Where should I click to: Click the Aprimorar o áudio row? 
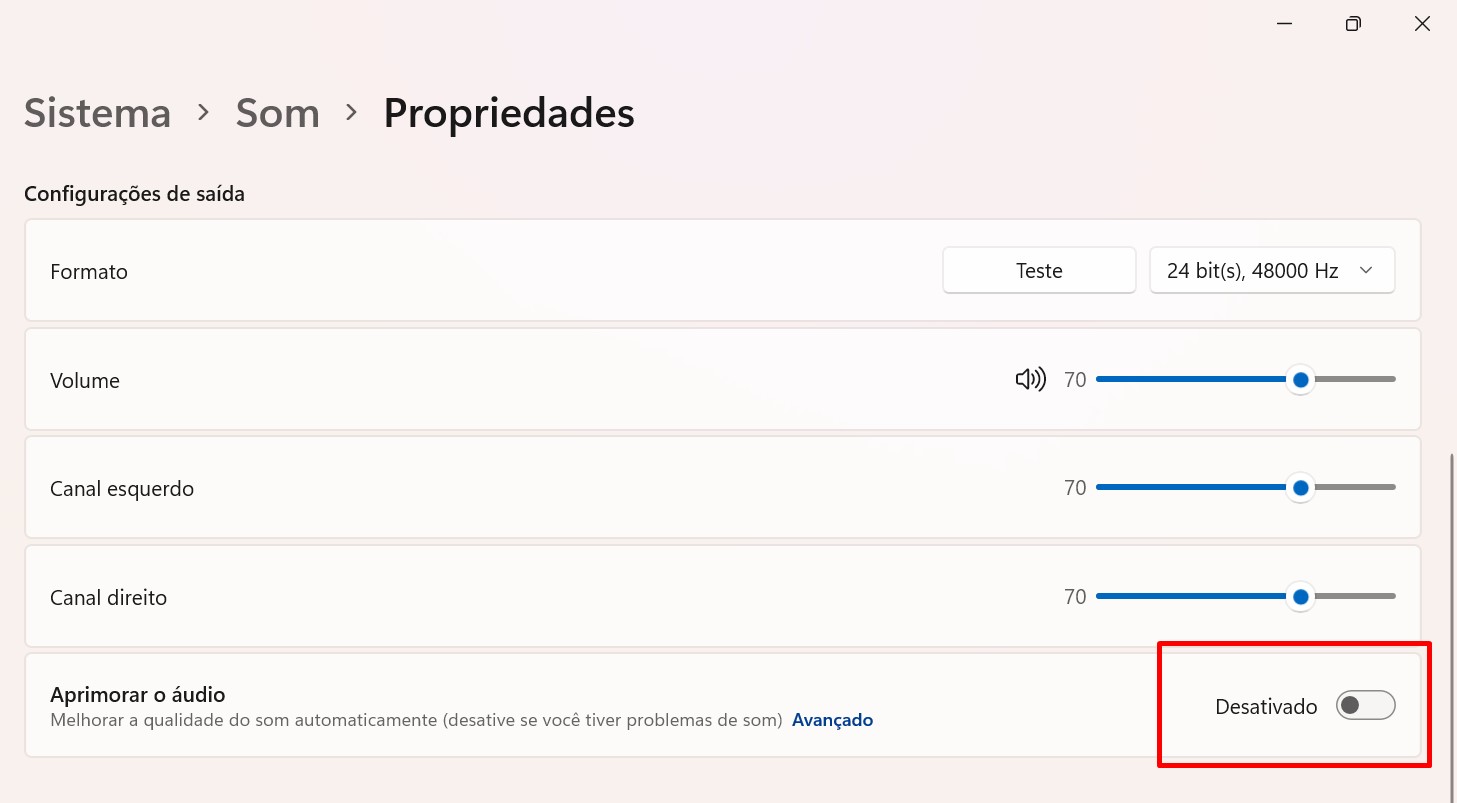click(500, 705)
